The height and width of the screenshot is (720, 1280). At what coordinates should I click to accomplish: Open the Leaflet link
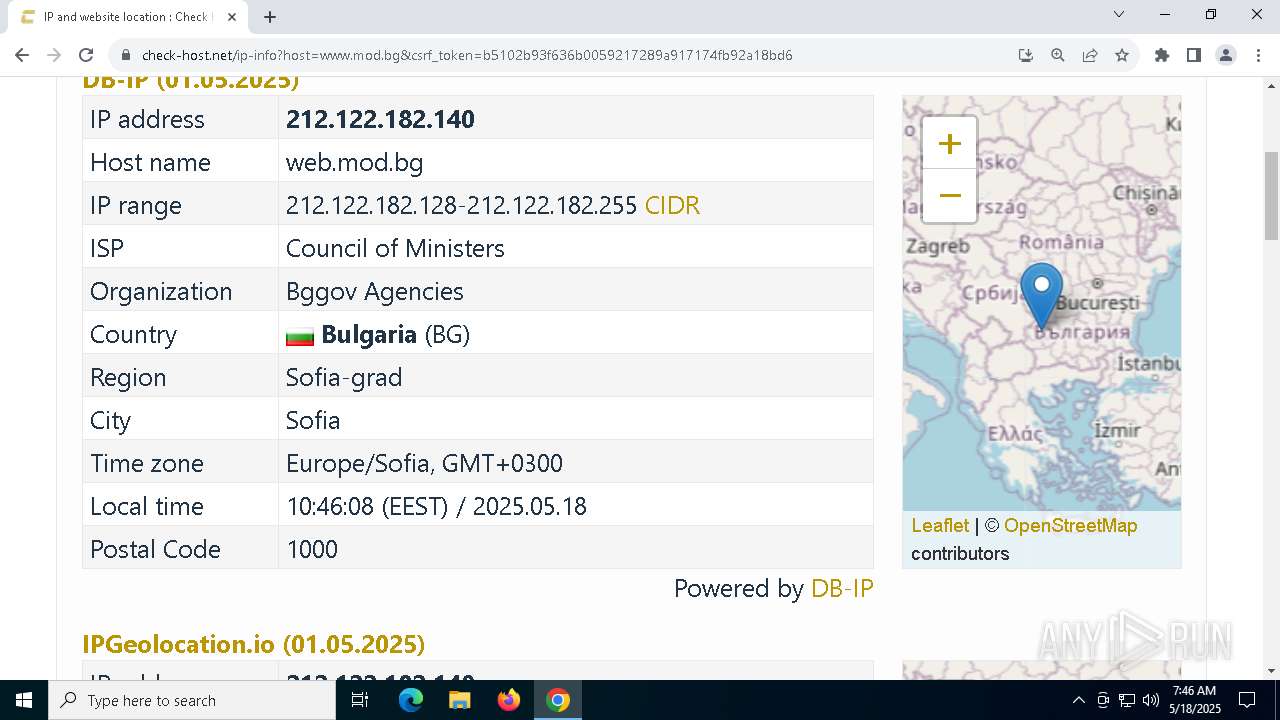tap(940, 525)
